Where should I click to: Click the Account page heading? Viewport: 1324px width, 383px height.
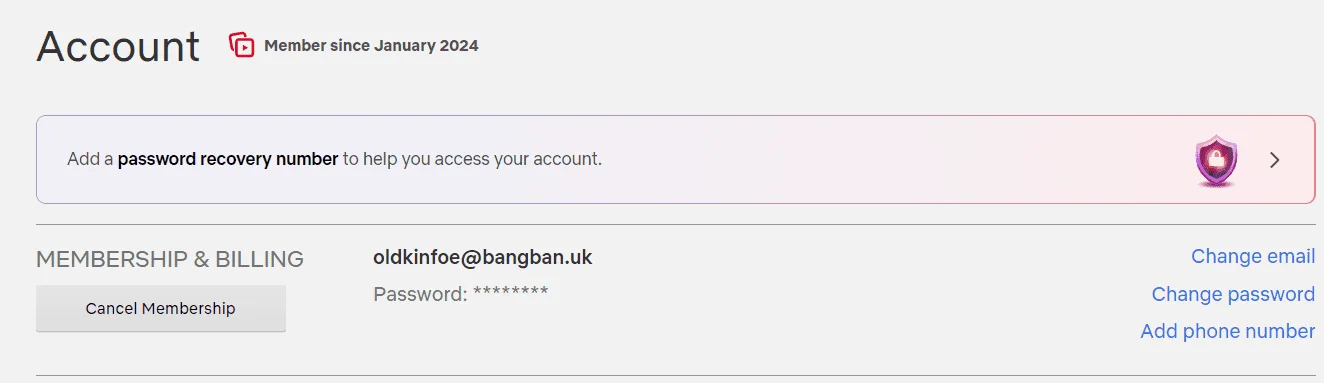(x=119, y=46)
